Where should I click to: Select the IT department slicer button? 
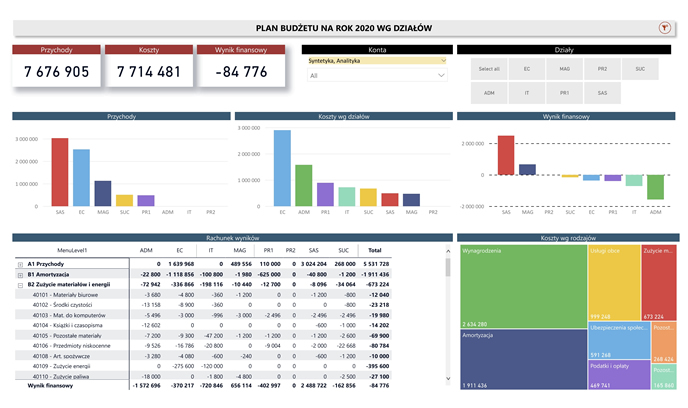[x=525, y=92]
